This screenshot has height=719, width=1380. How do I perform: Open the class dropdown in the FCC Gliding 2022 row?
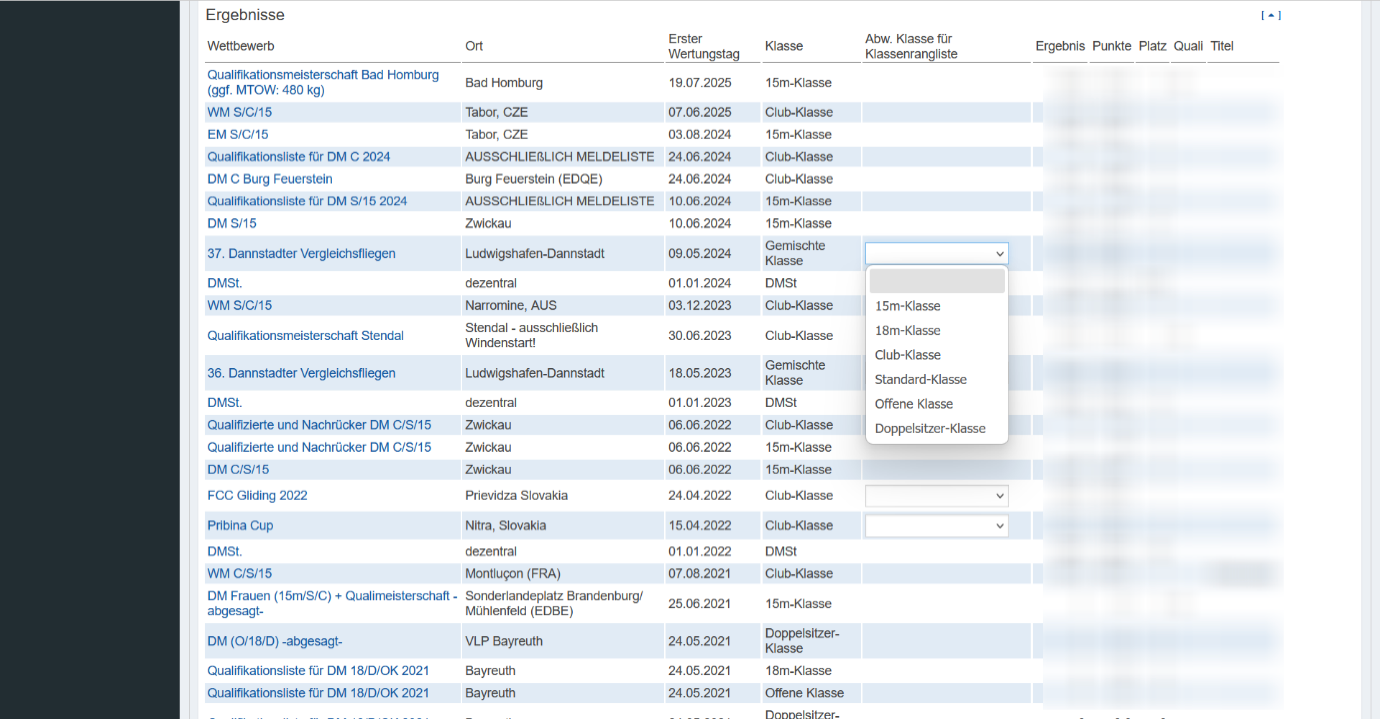click(x=936, y=496)
